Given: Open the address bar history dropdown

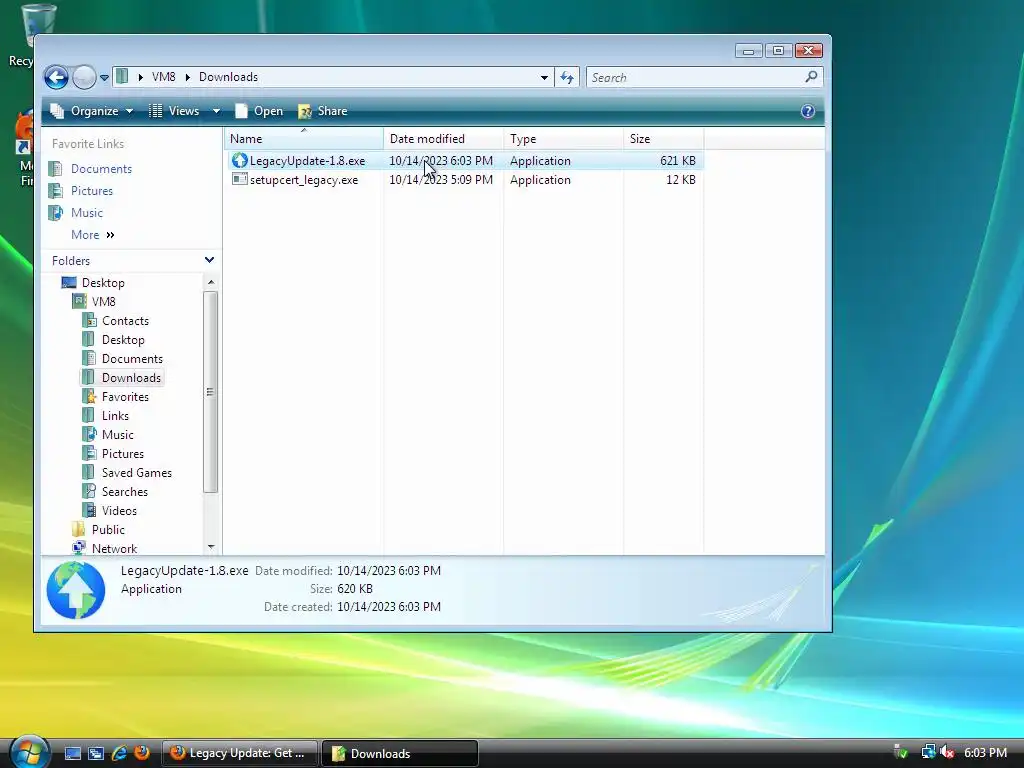Looking at the screenshot, I should point(544,78).
